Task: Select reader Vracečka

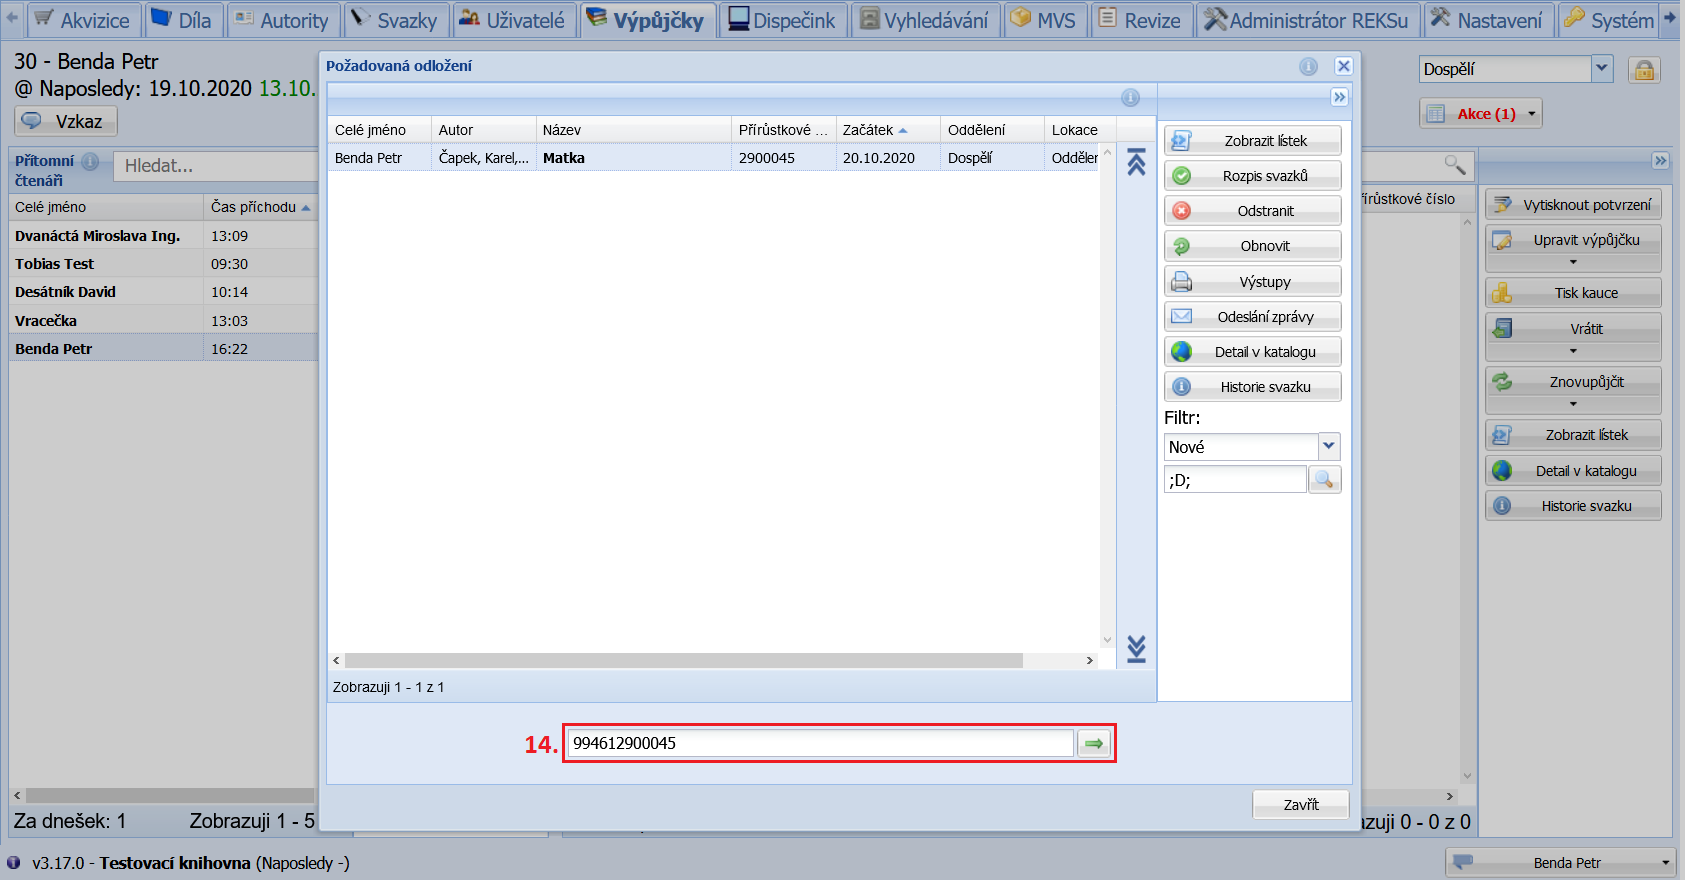Action: coord(163,321)
